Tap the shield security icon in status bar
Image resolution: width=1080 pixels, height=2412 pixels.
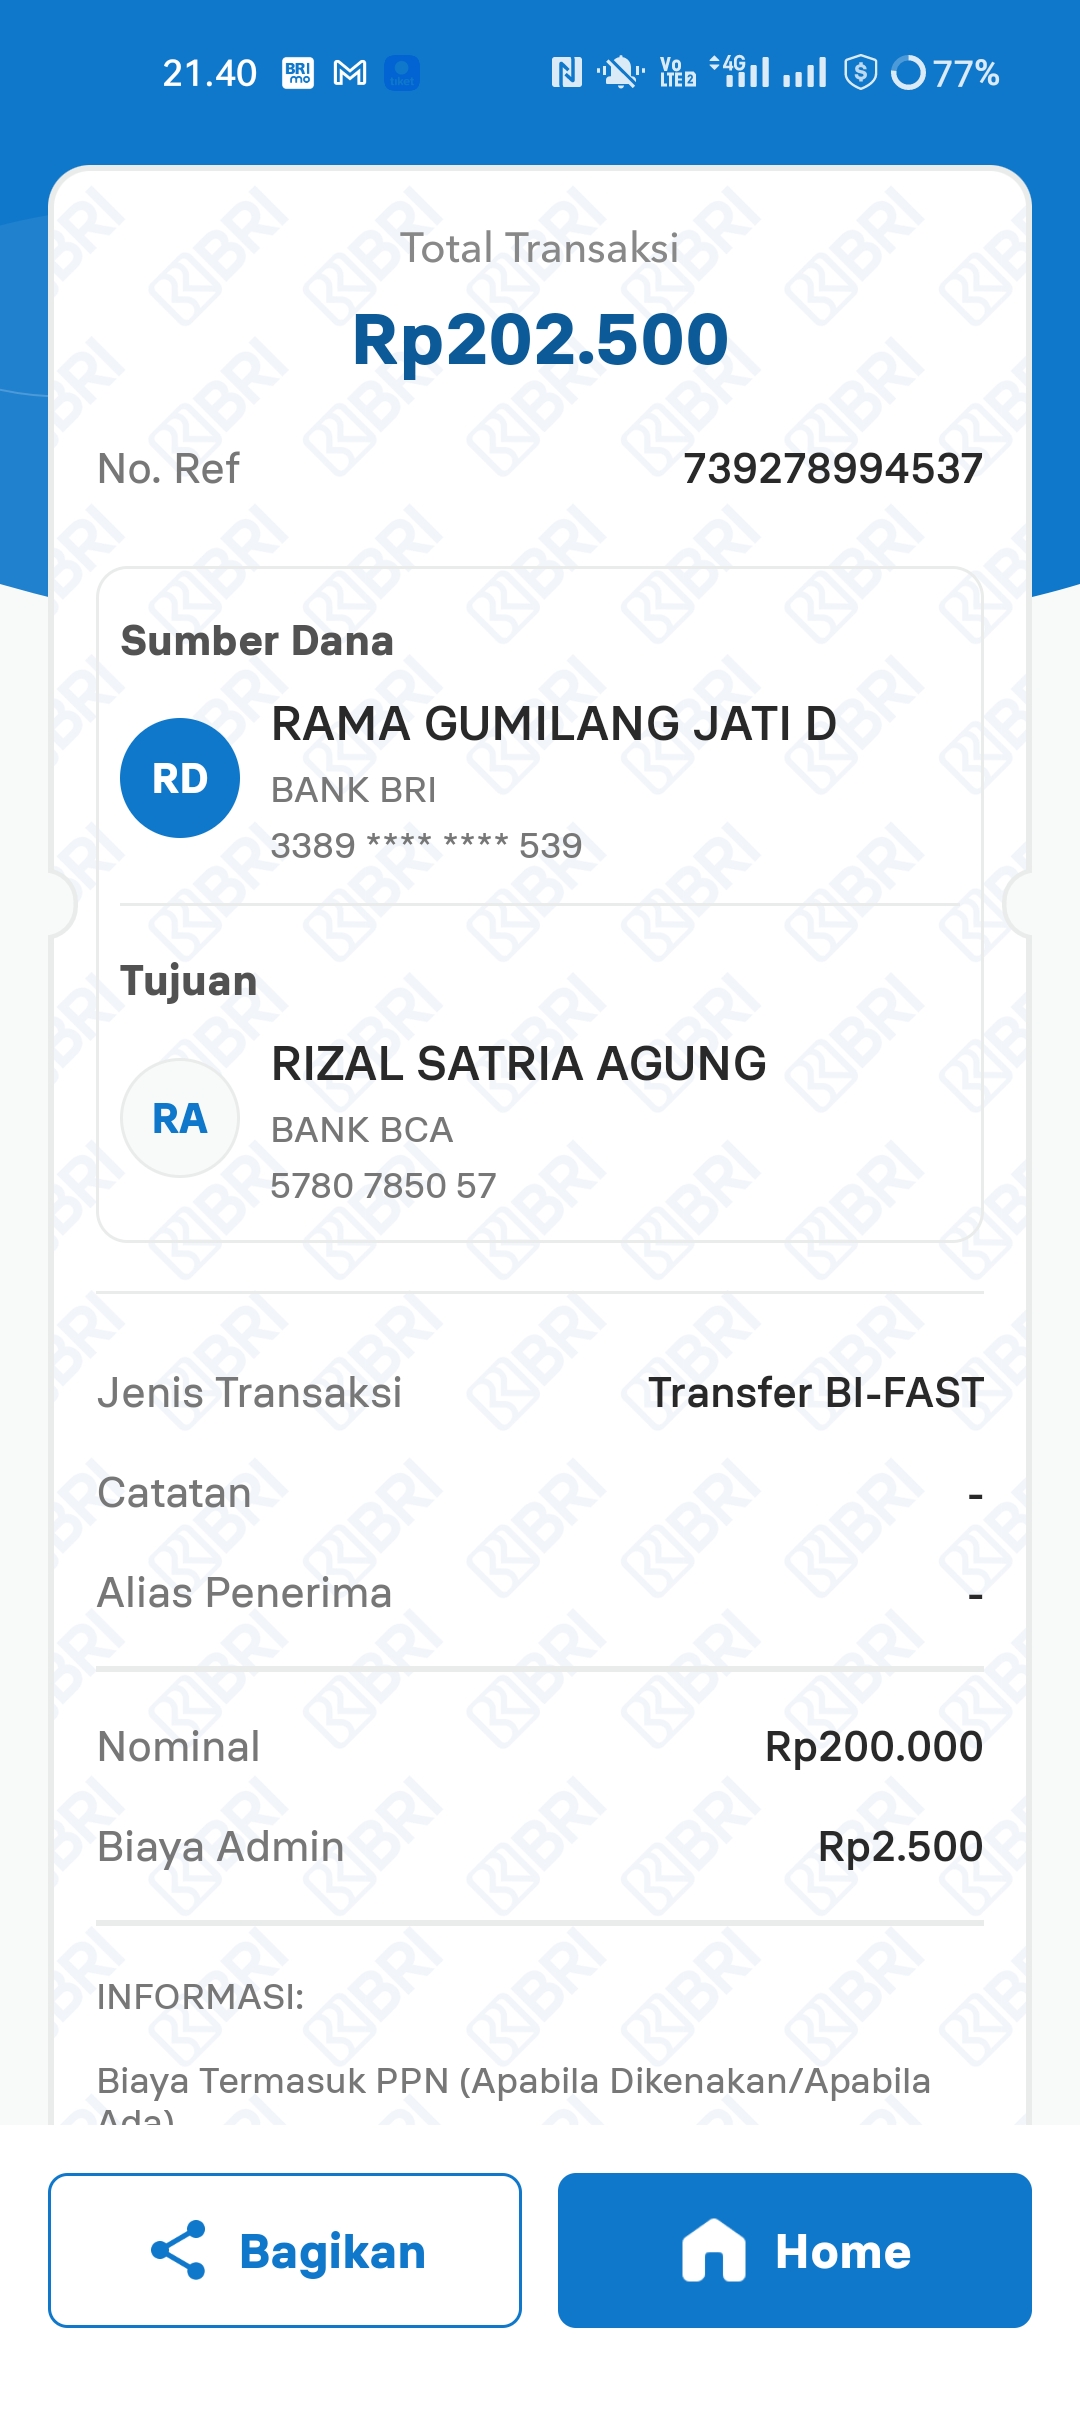(x=860, y=73)
